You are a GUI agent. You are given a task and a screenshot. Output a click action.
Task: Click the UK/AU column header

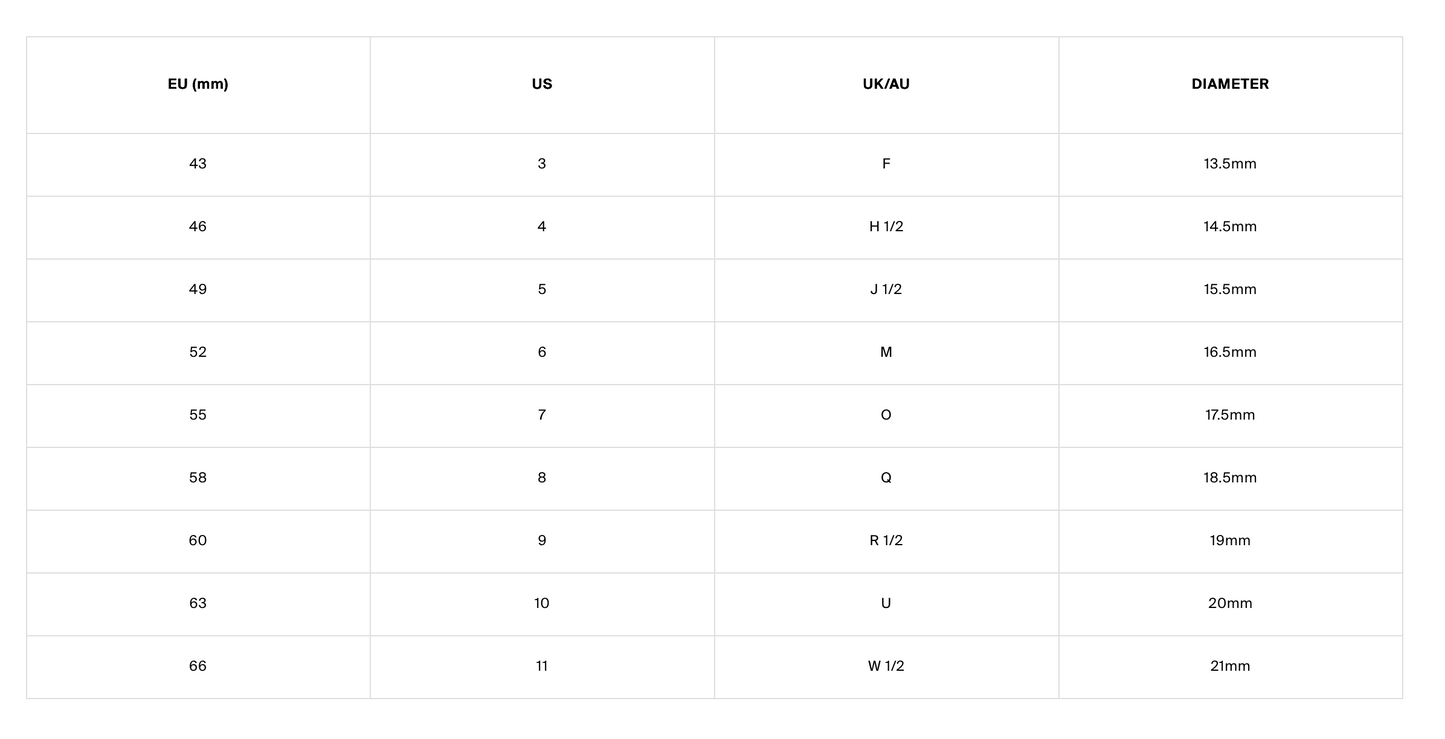[x=886, y=85]
